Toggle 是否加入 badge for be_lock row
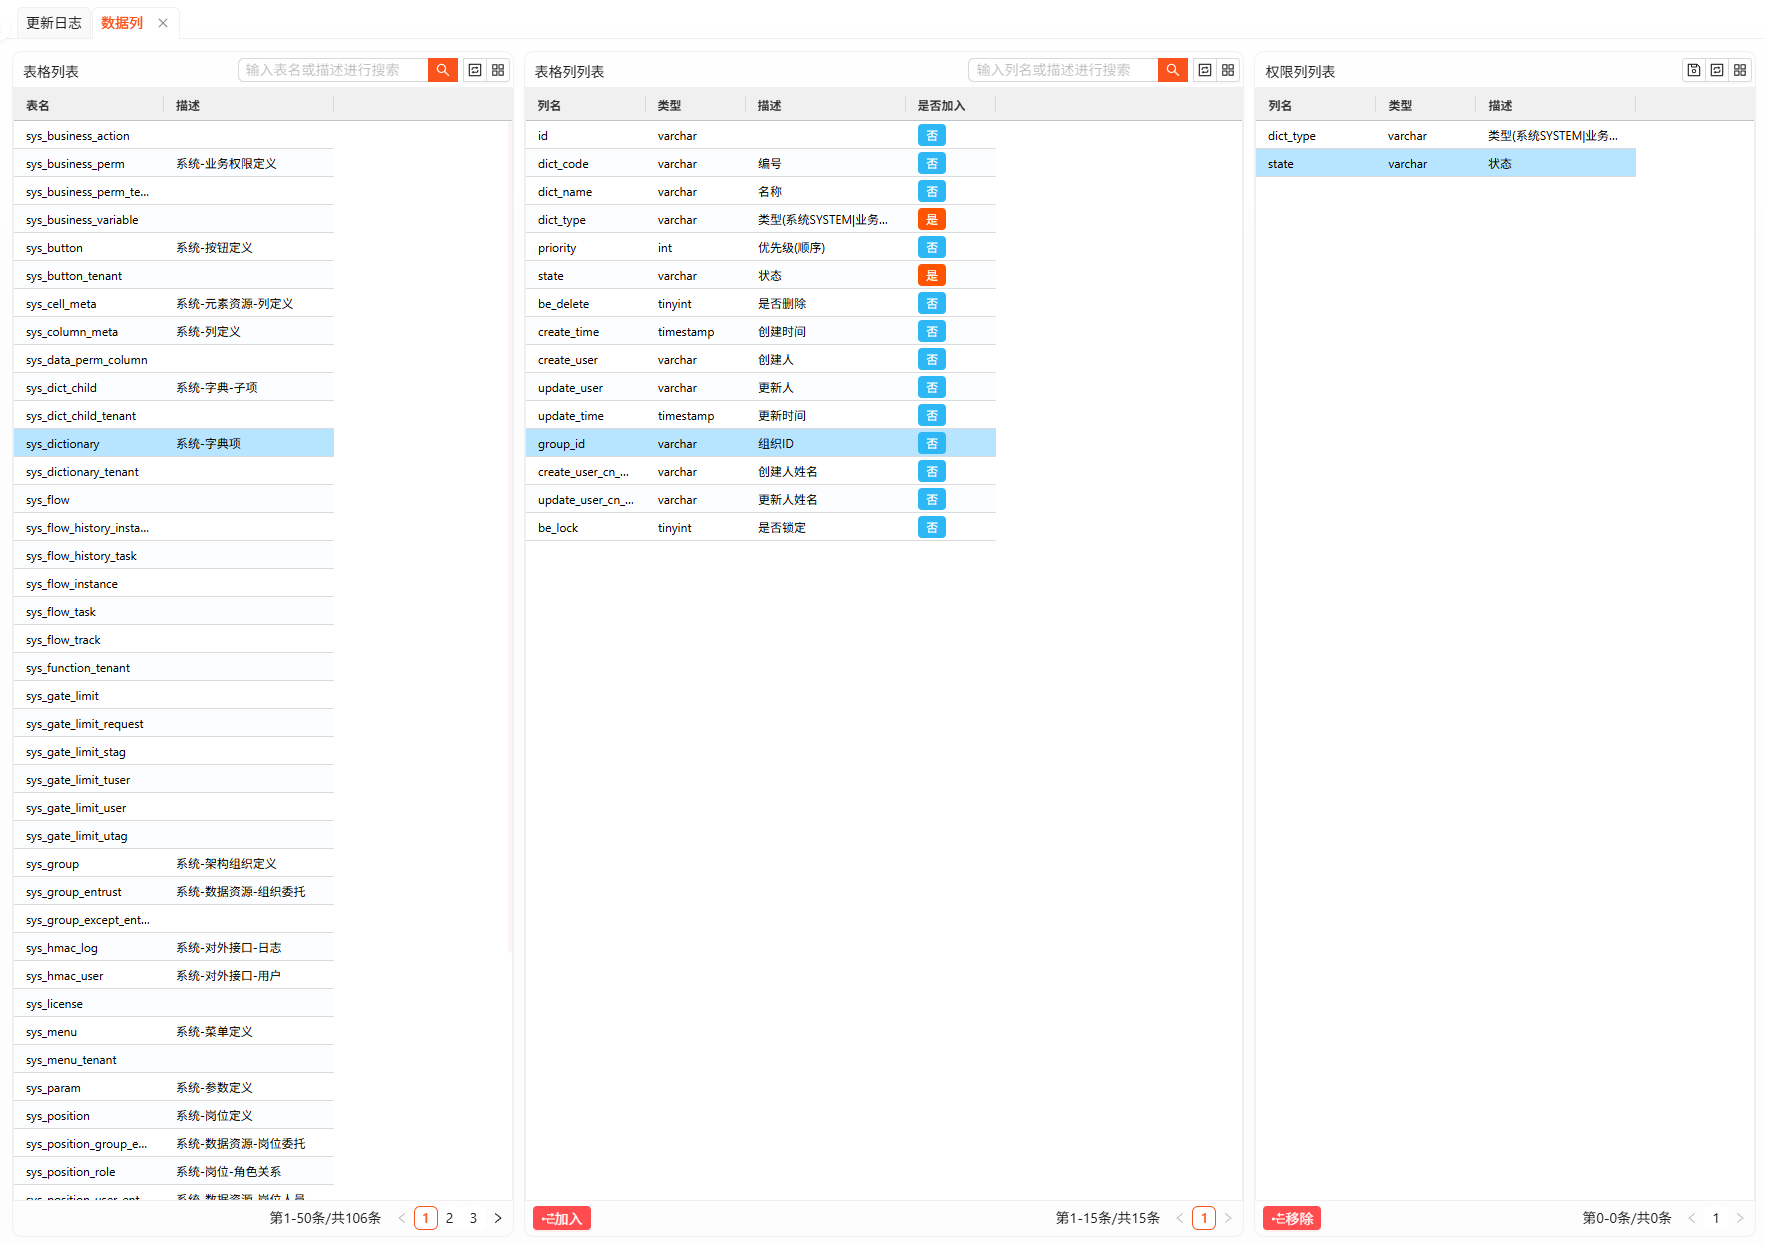Viewport: 1765px width, 1246px height. pyautogui.click(x=931, y=528)
